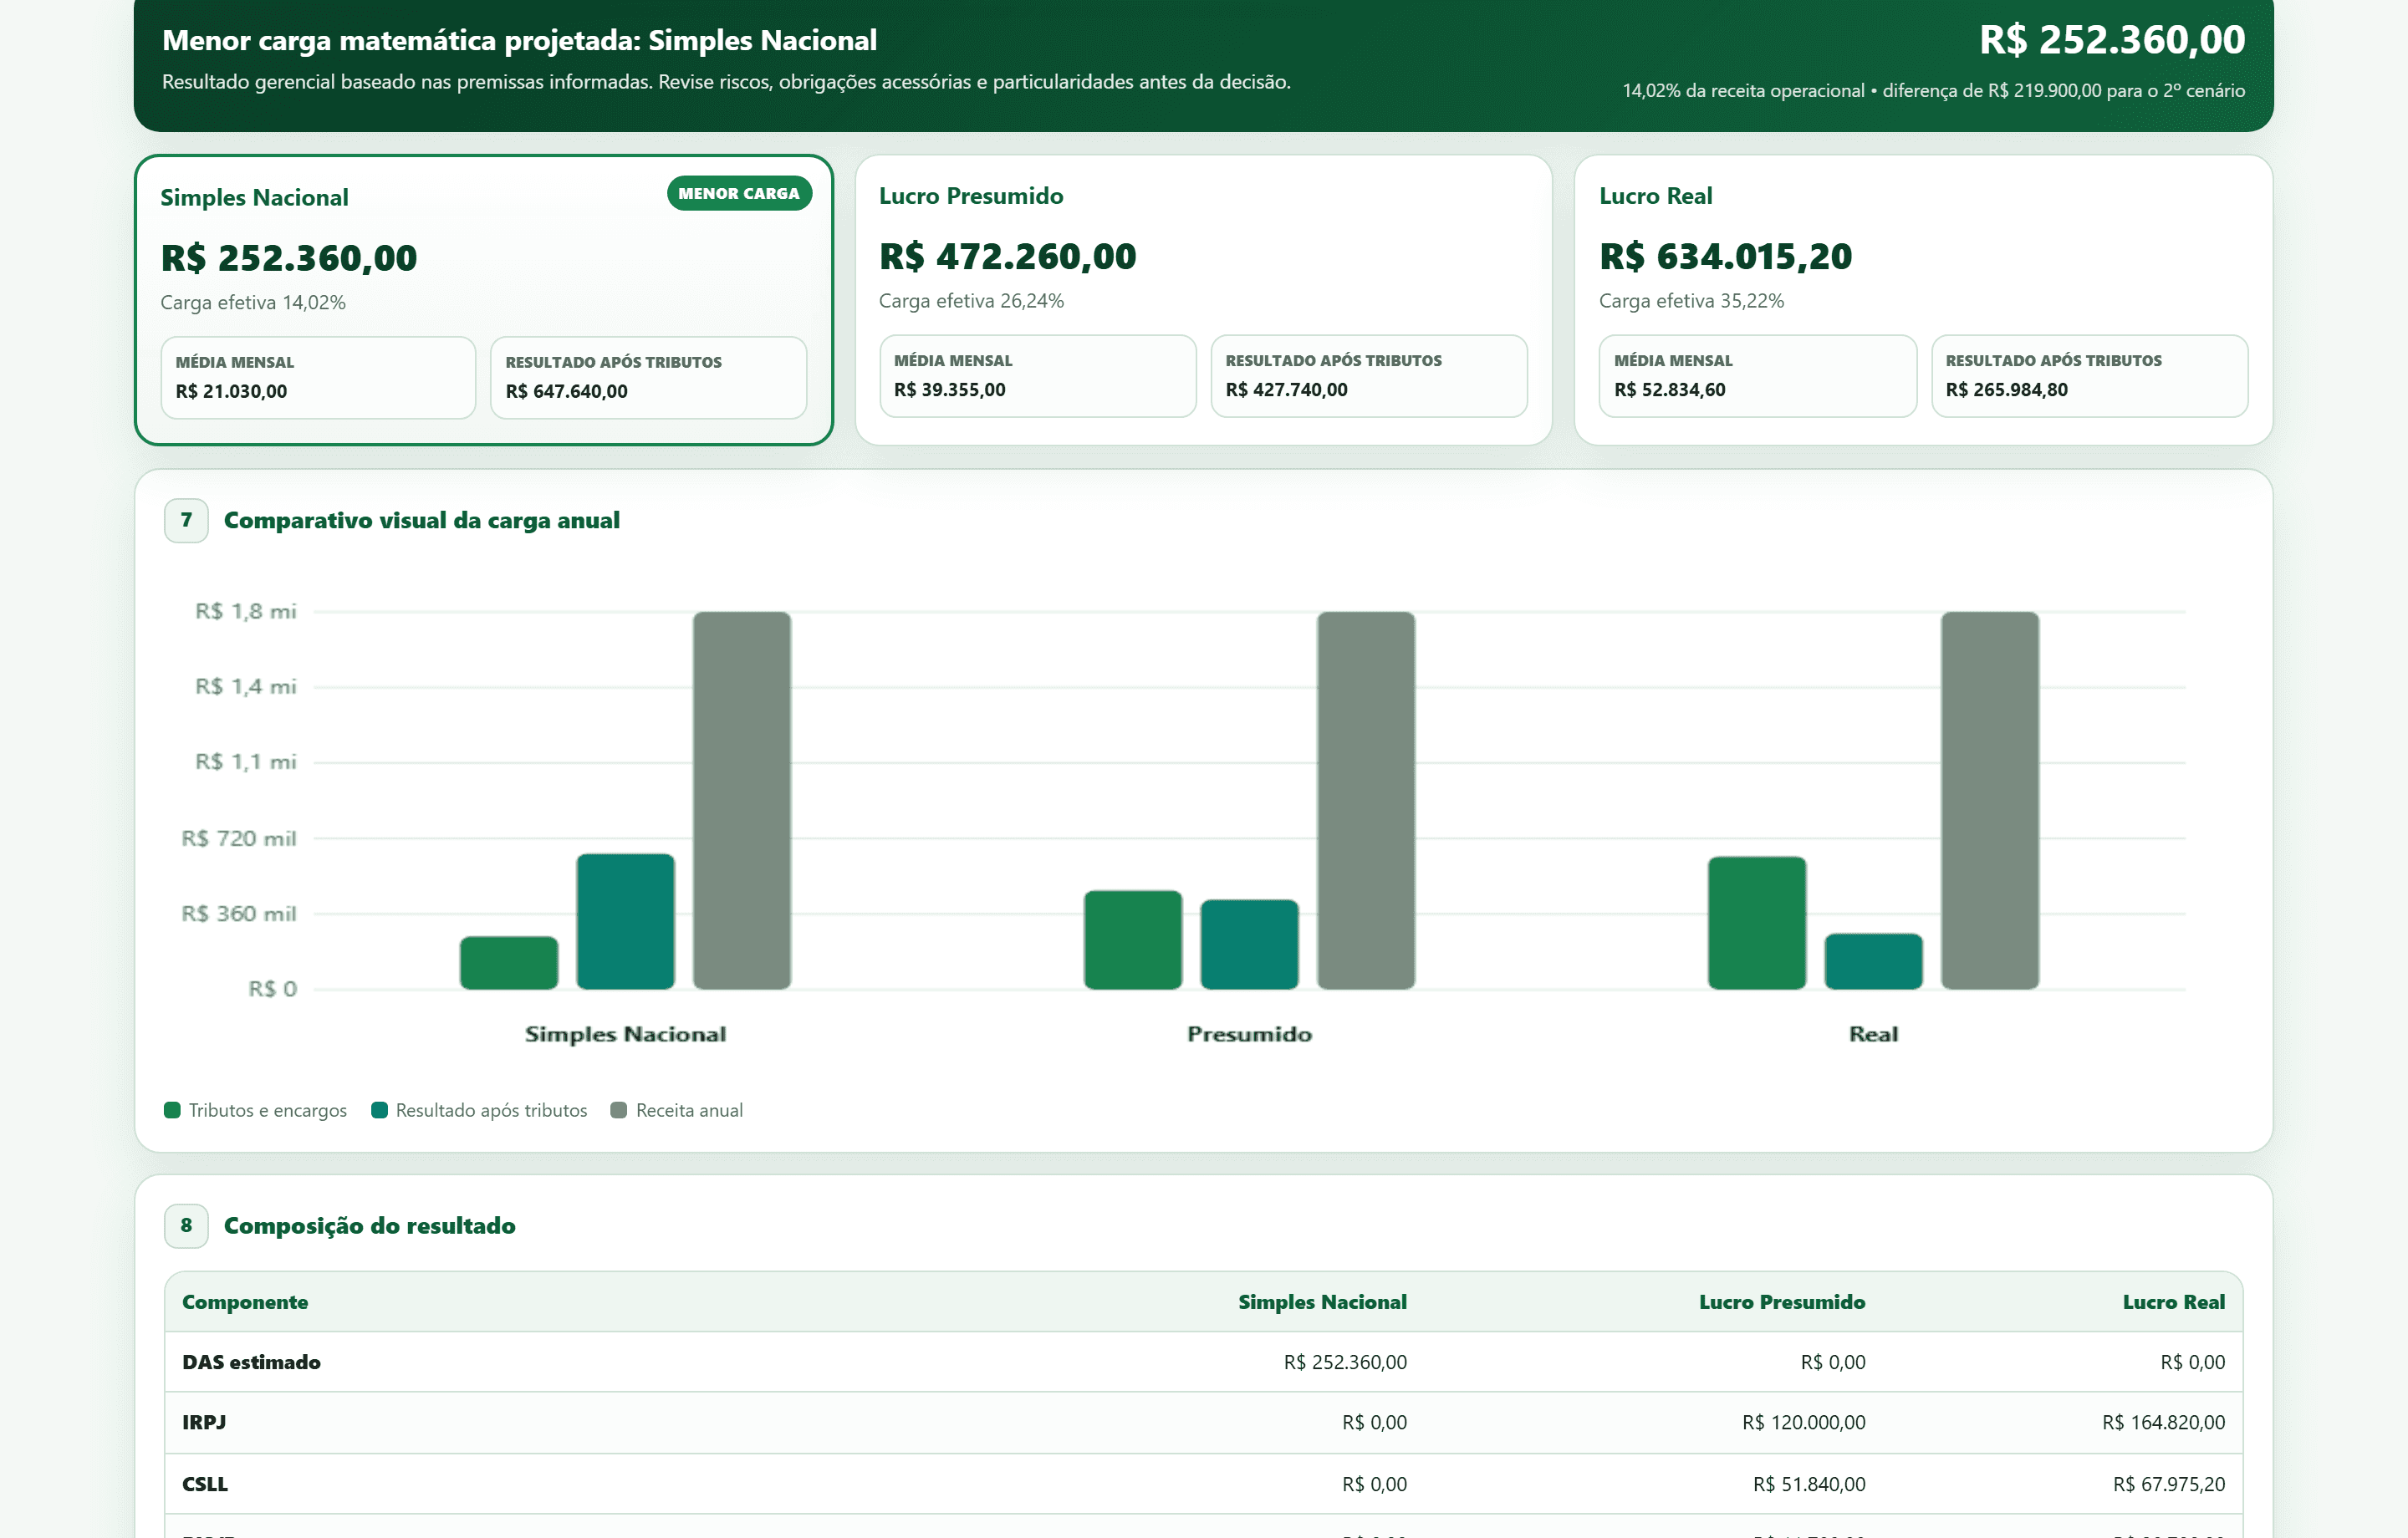Click the DAS estimado row label
Viewport: 2408px width, 1538px height.
click(x=251, y=1362)
